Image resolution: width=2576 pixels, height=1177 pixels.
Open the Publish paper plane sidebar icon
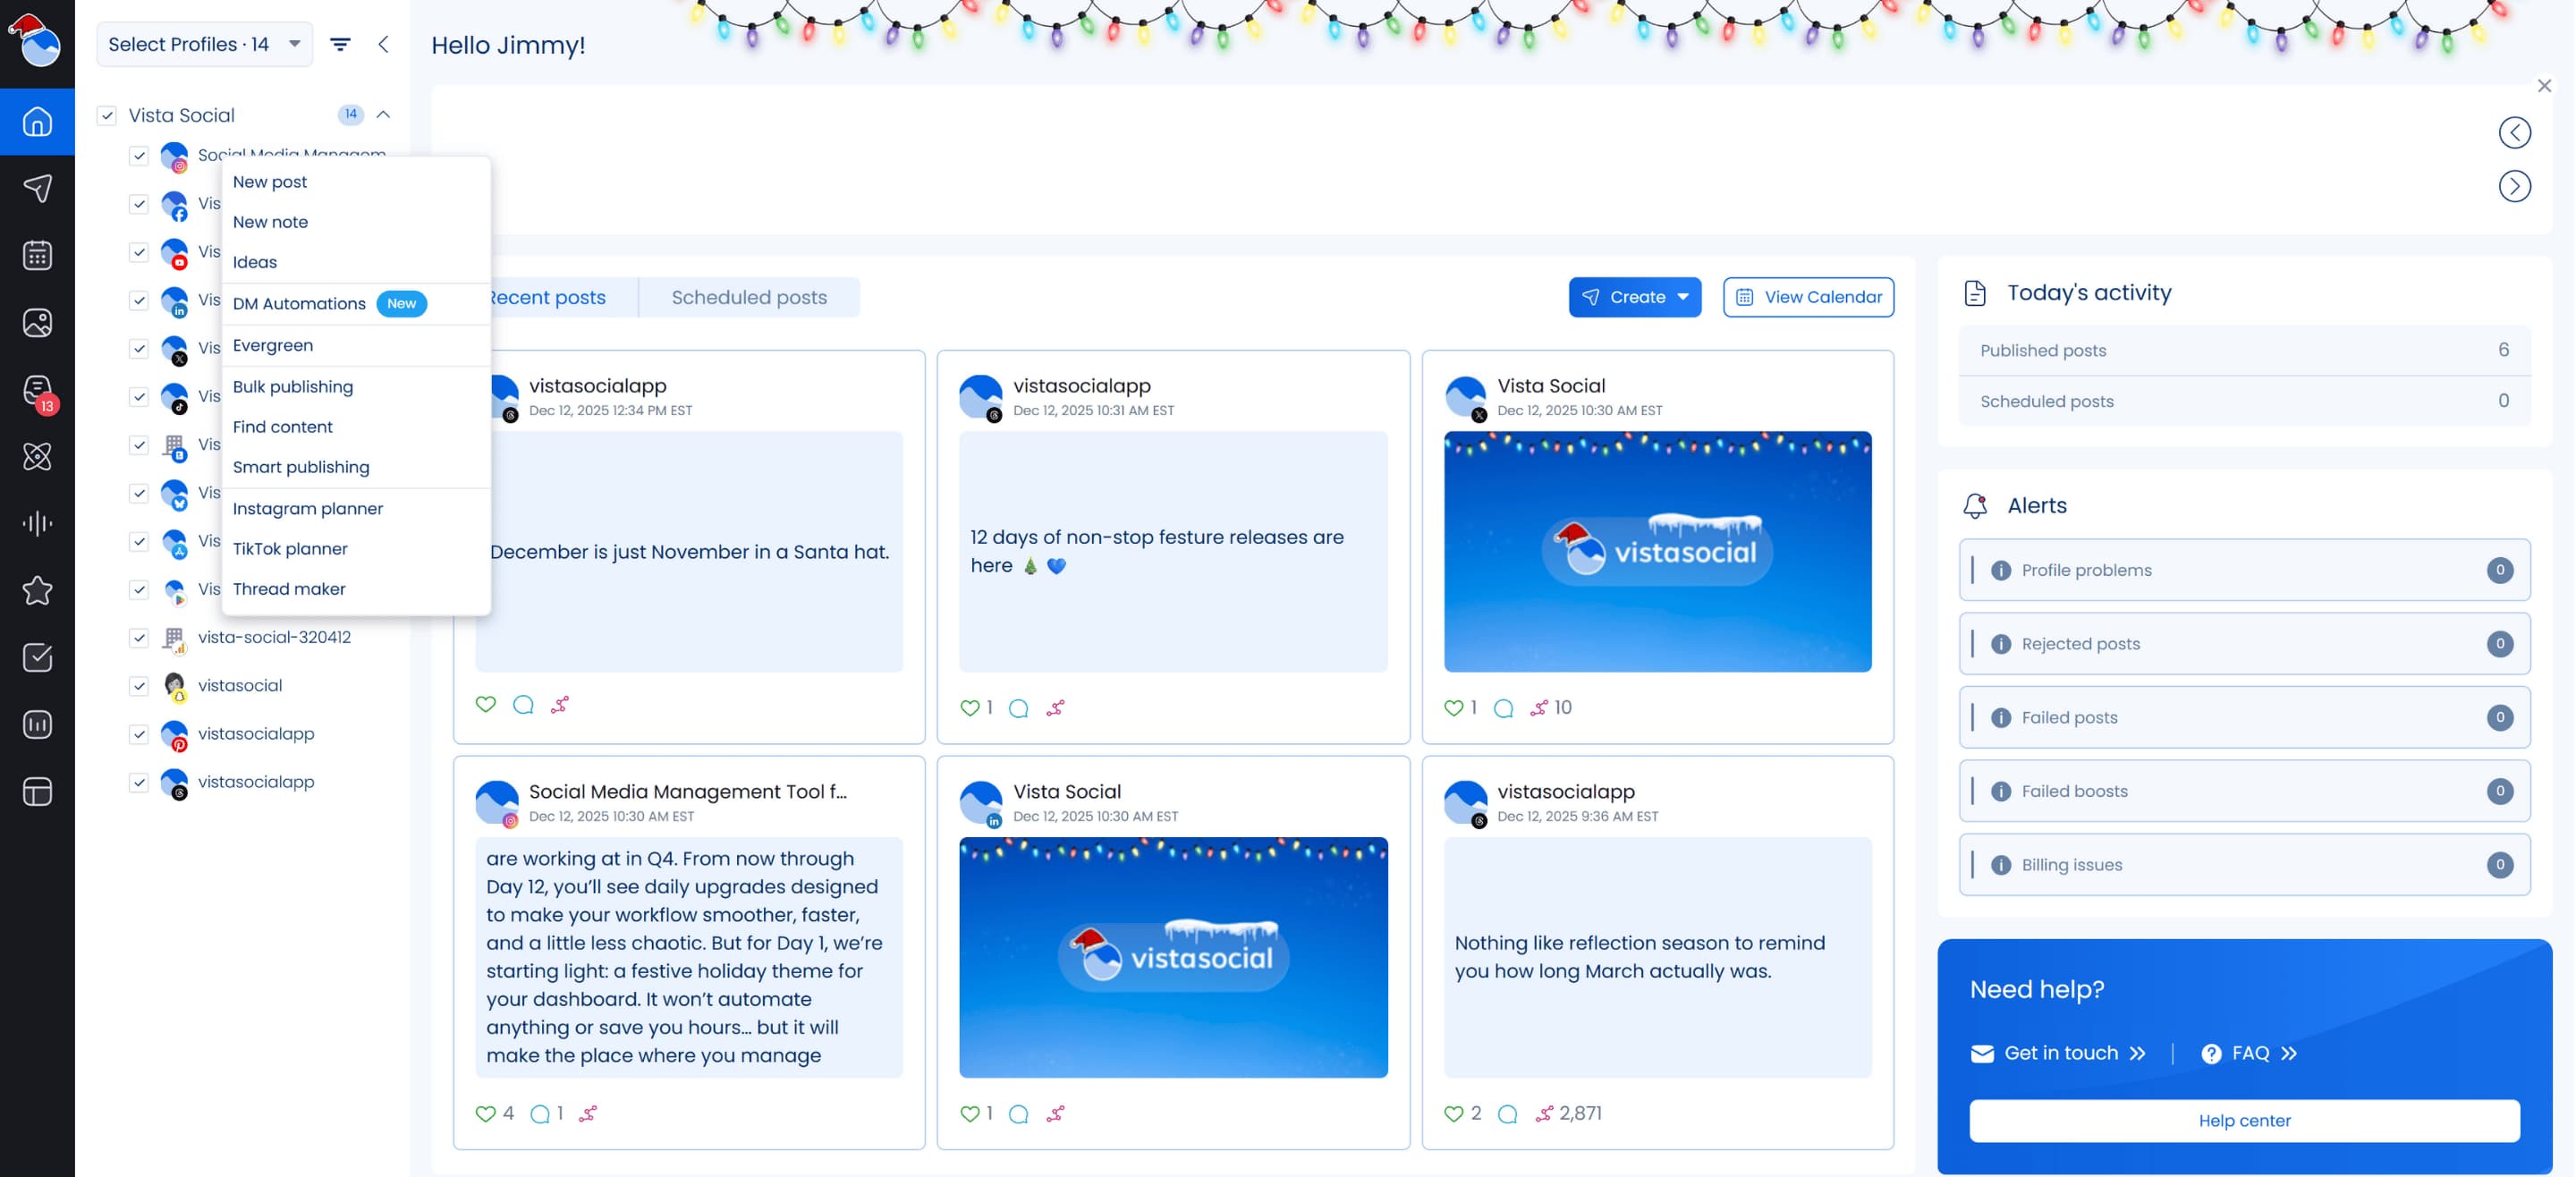point(37,188)
